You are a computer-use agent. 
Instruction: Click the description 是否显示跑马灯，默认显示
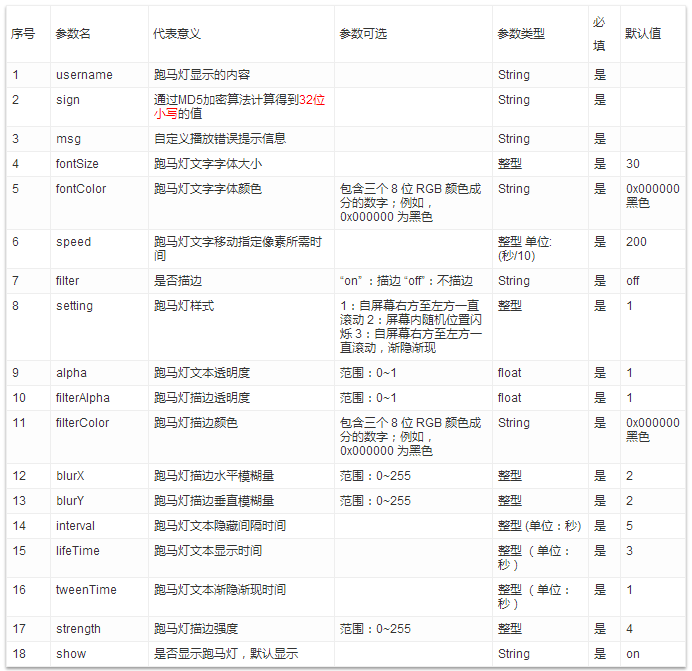click(226, 654)
